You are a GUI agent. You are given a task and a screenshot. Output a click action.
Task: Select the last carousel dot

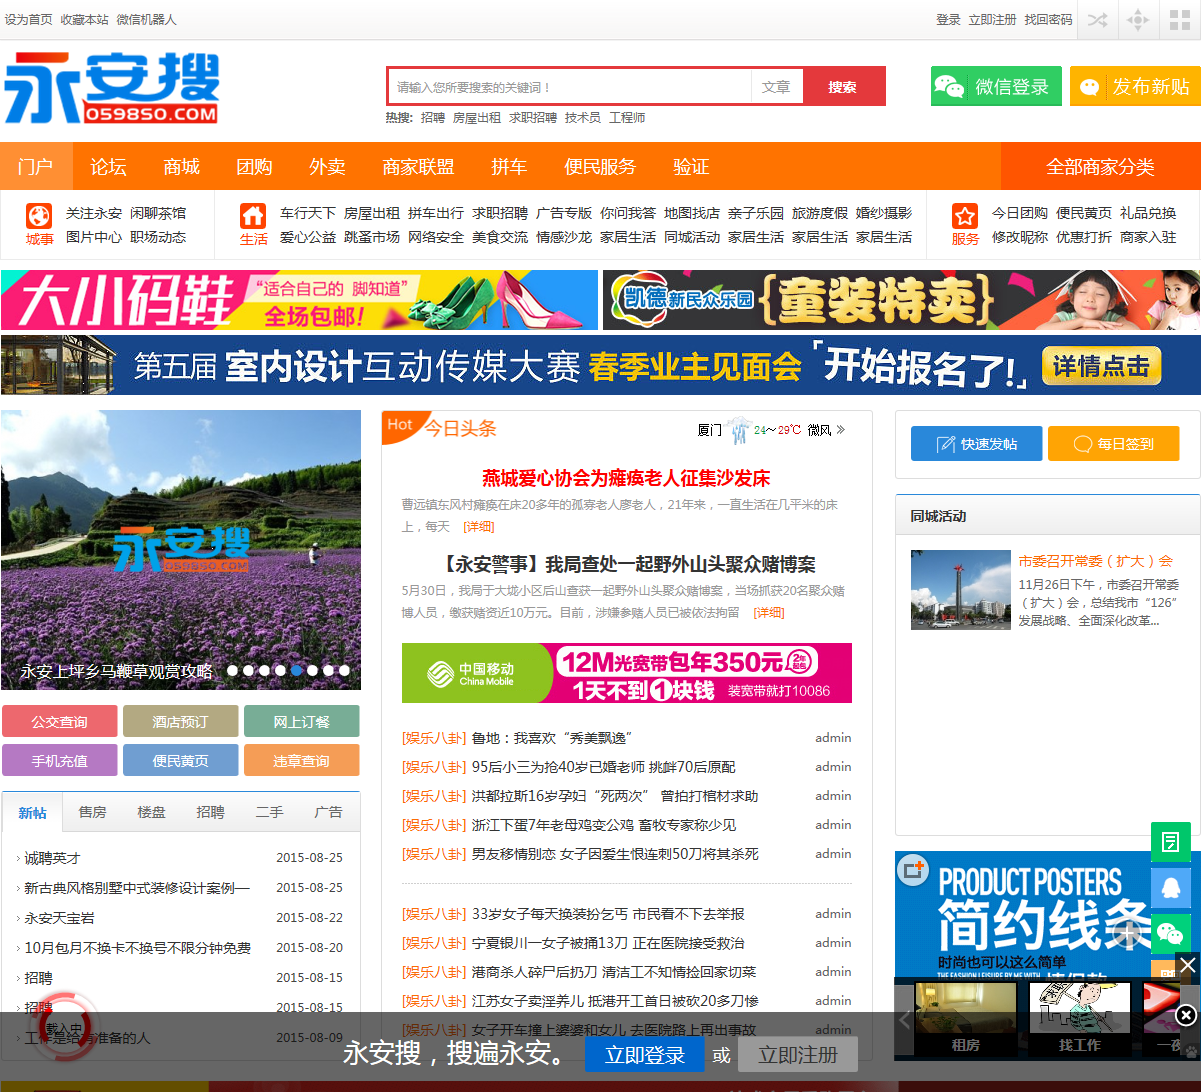point(344,671)
